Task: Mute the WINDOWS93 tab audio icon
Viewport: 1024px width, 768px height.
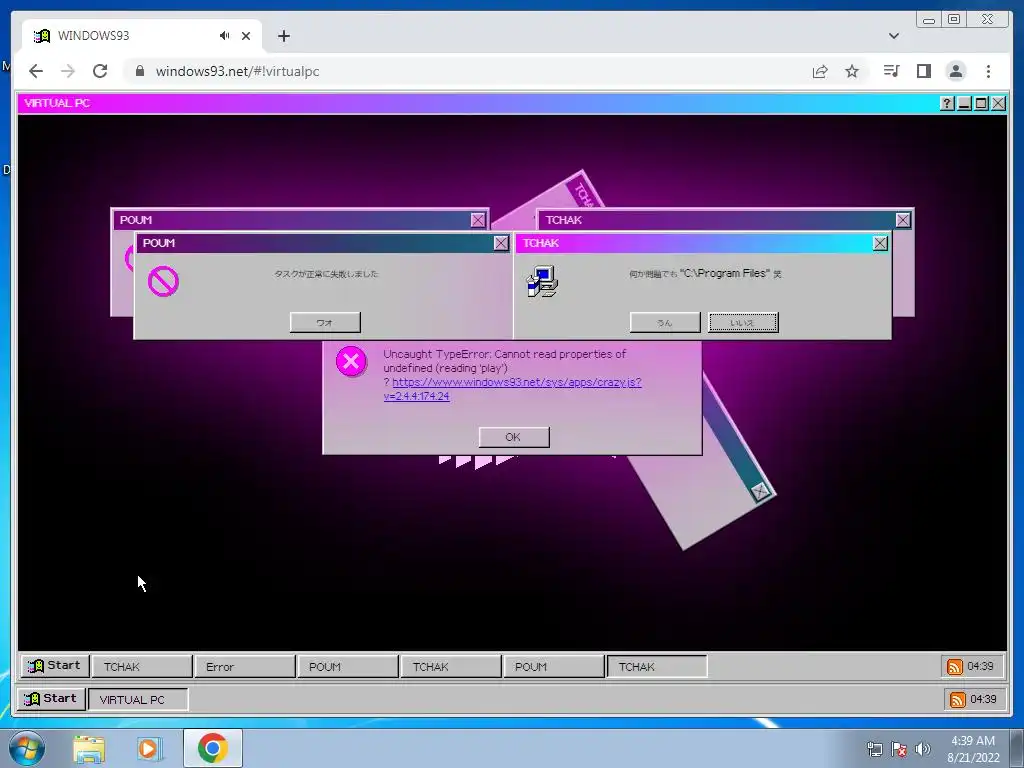Action: [x=225, y=36]
